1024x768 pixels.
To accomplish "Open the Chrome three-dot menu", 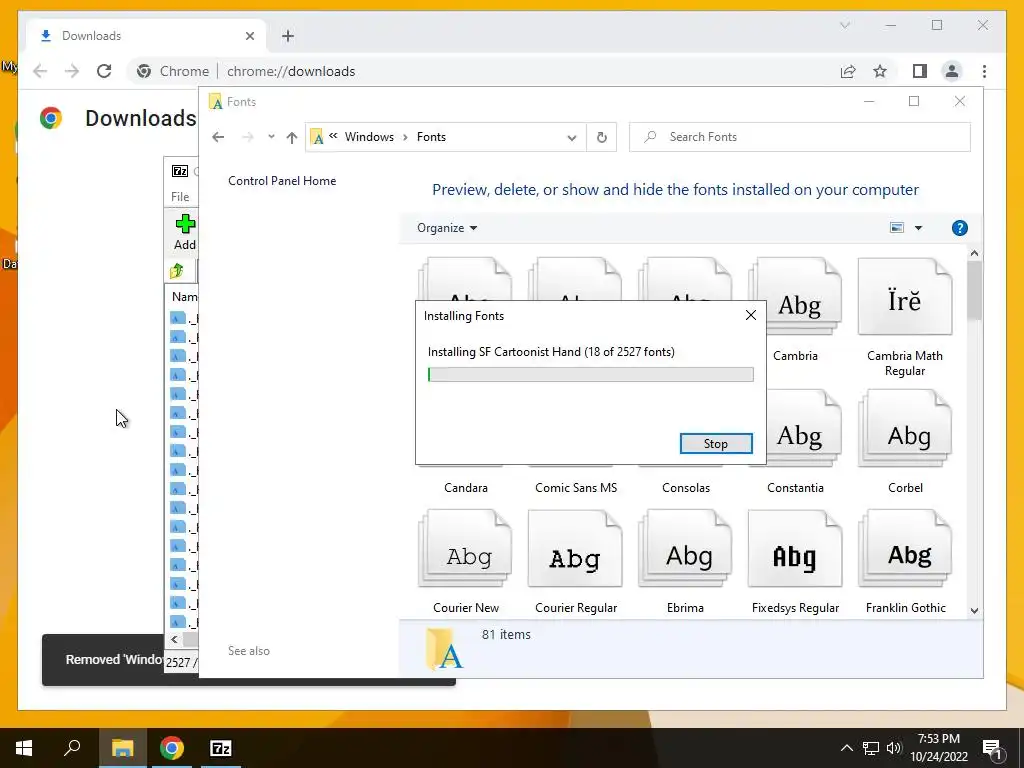I will coord(984,71).
